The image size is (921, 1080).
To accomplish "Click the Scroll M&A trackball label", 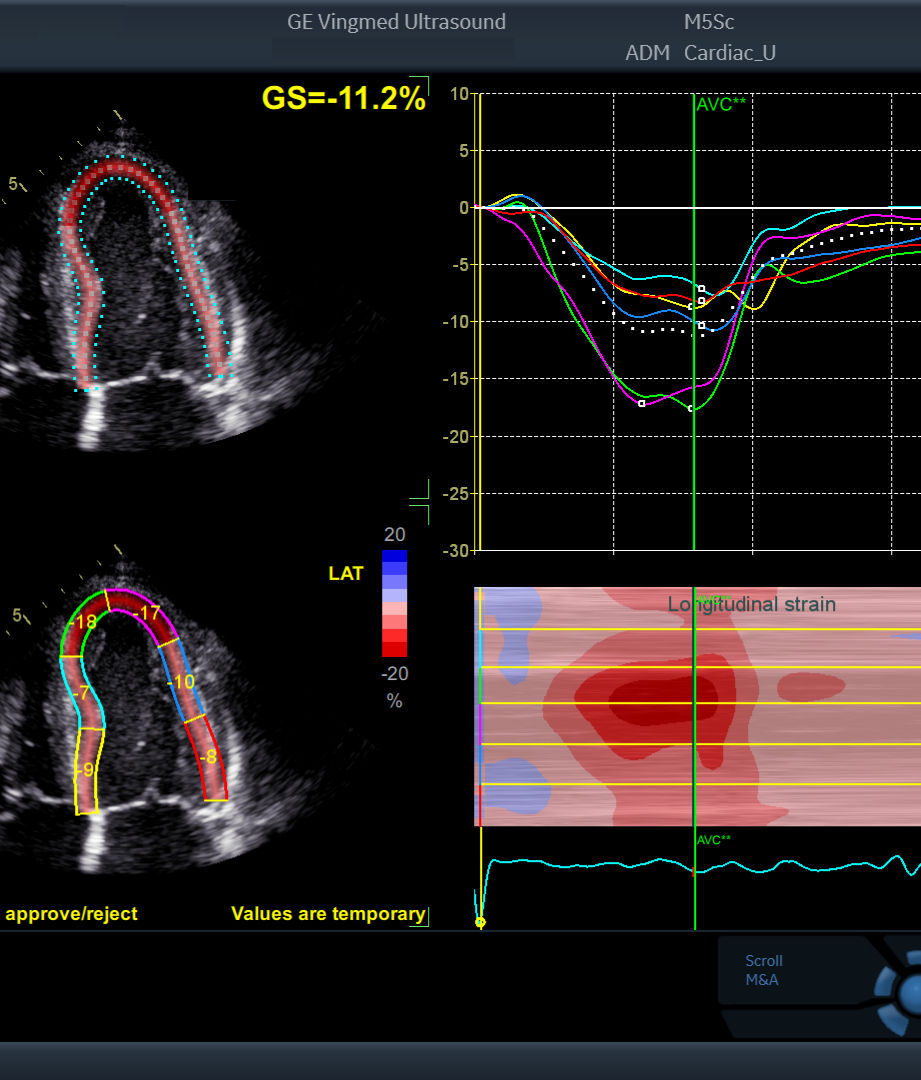I will [763, 970].
